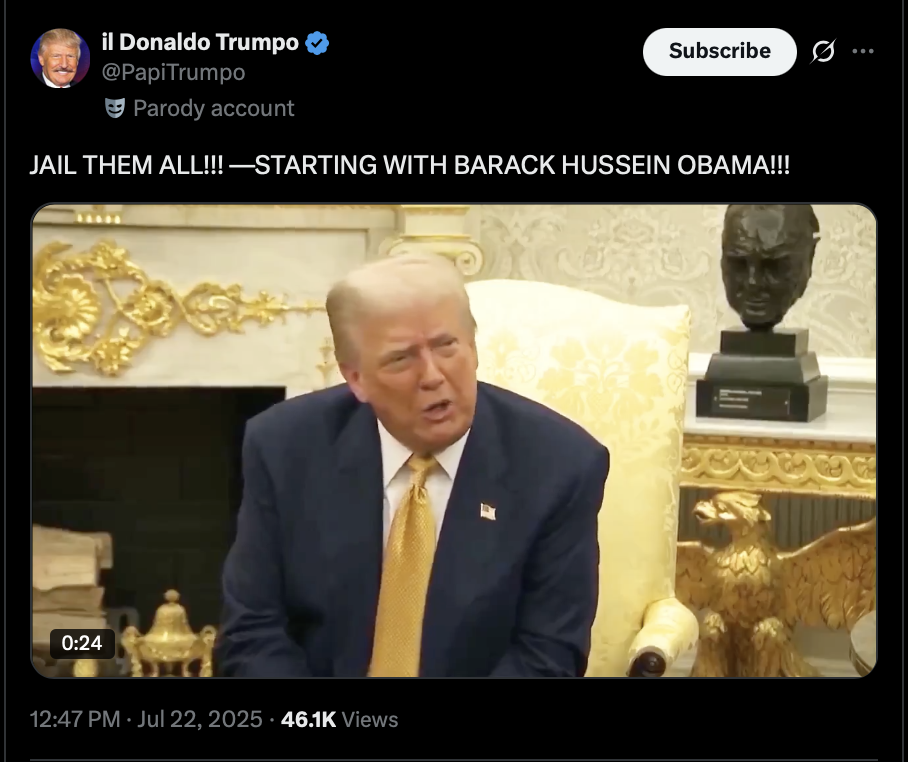Open the 12:47 PM timestamp link
The width and height of the screenshot is (908, 762).
pyautogui.click(x=75, y=719)
